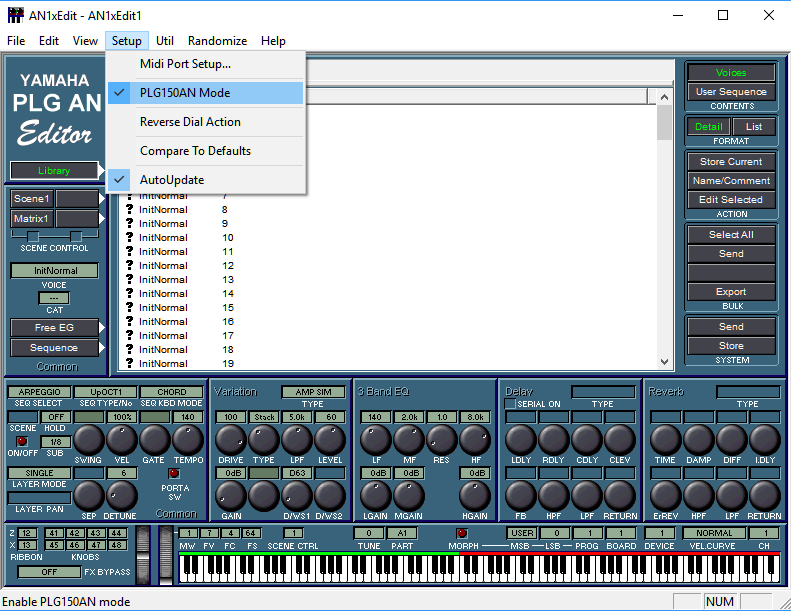Click the DETUNE knob
791x611 pixels.
tap(122, 495)
